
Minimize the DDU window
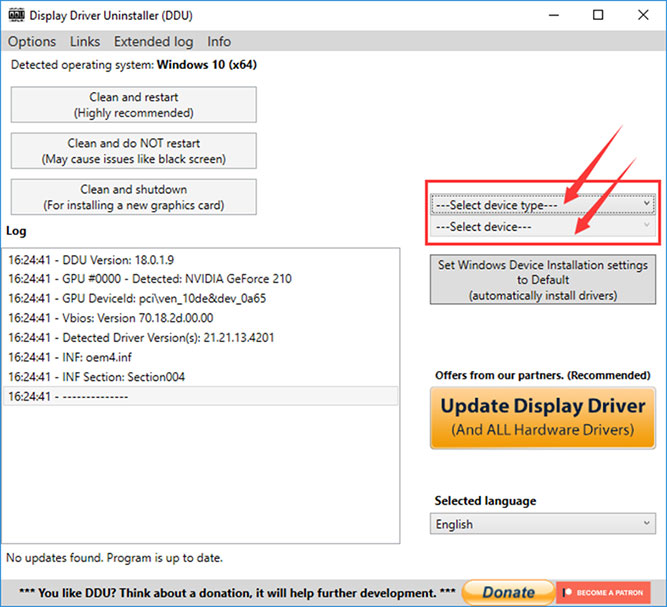pyautogui.click(x=554, y=15)
